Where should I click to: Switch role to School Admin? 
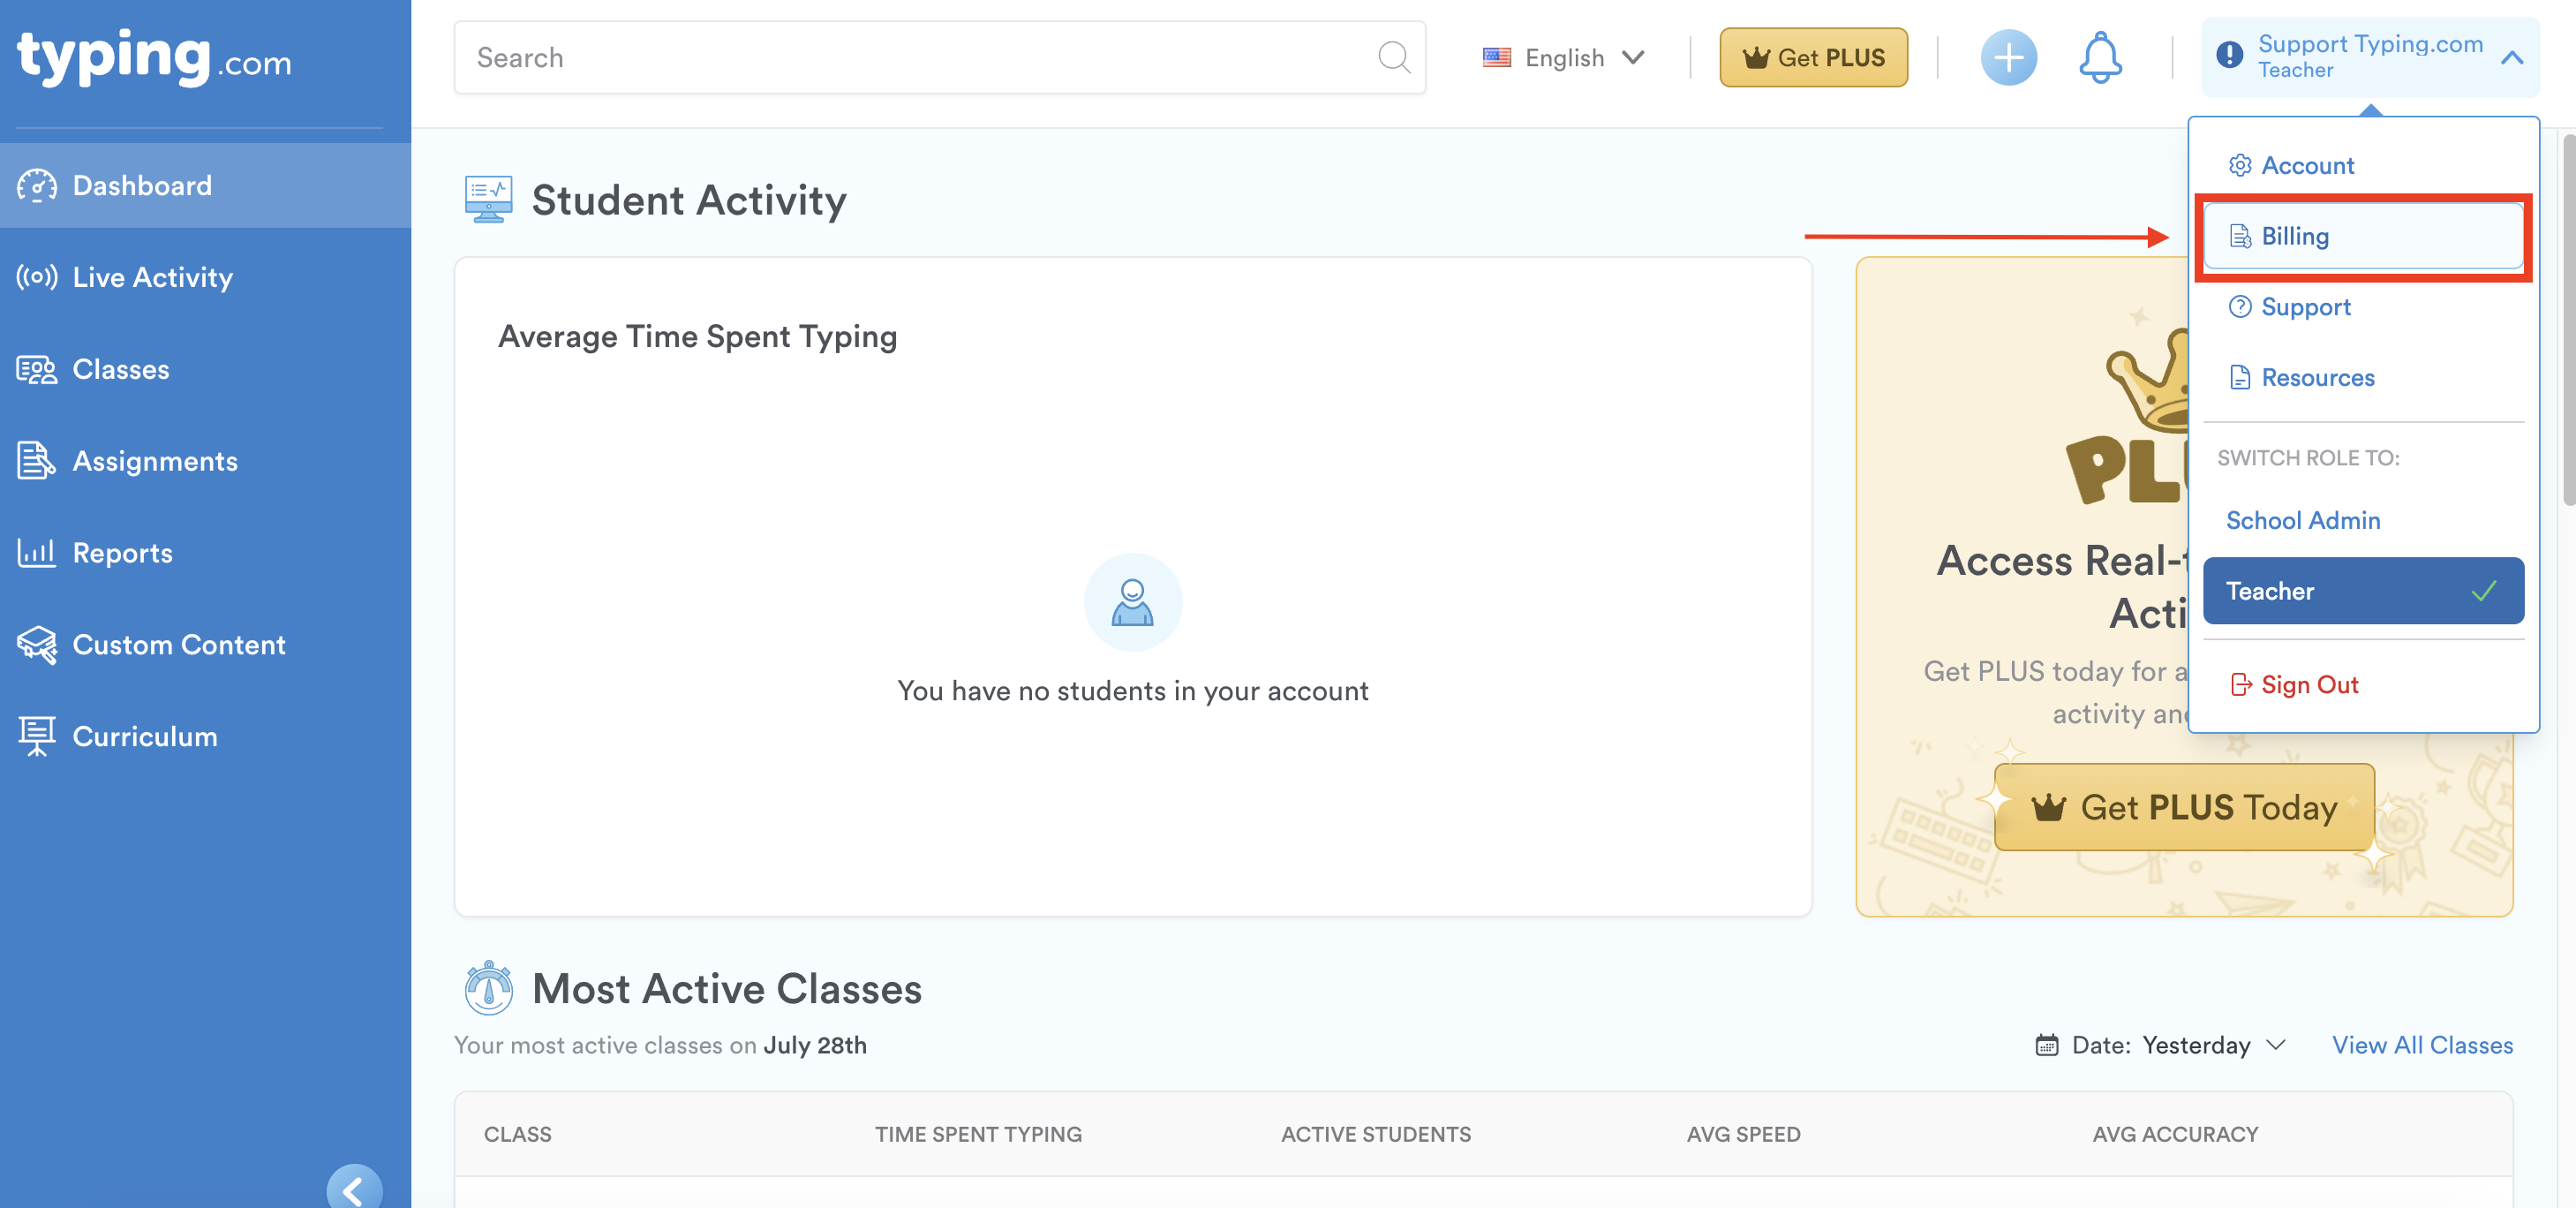(2302, 520)
